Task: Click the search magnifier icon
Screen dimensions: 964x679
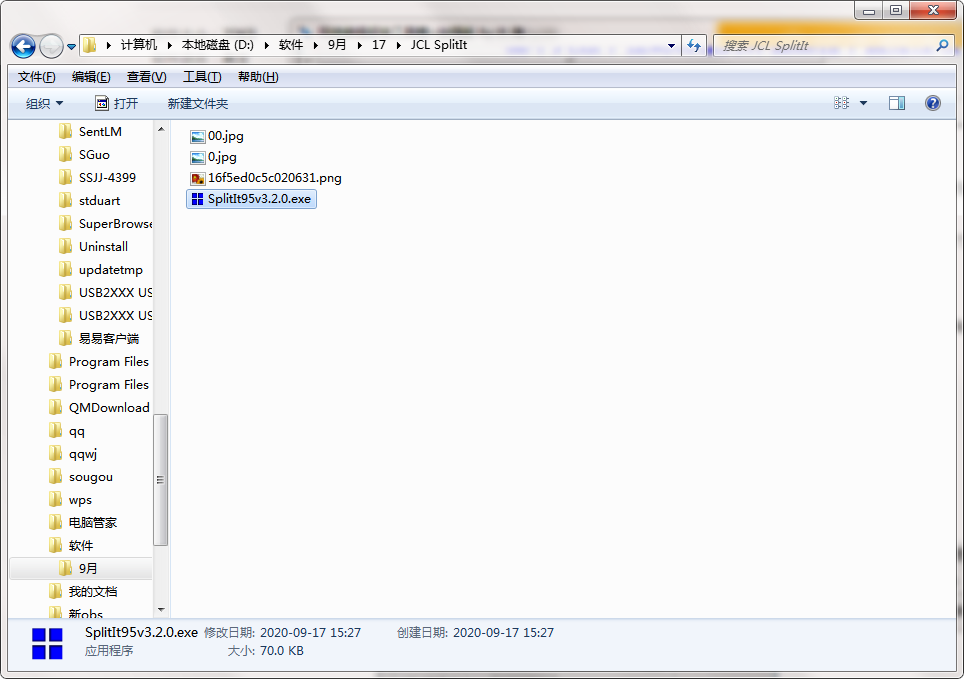Action: pos(942,46)
